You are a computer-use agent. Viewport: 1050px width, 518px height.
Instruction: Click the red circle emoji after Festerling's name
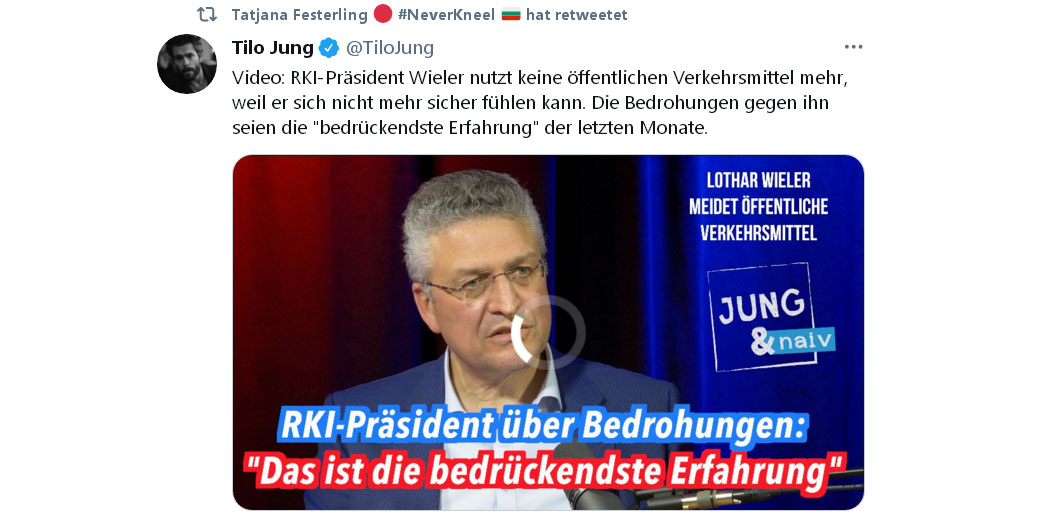383,14
